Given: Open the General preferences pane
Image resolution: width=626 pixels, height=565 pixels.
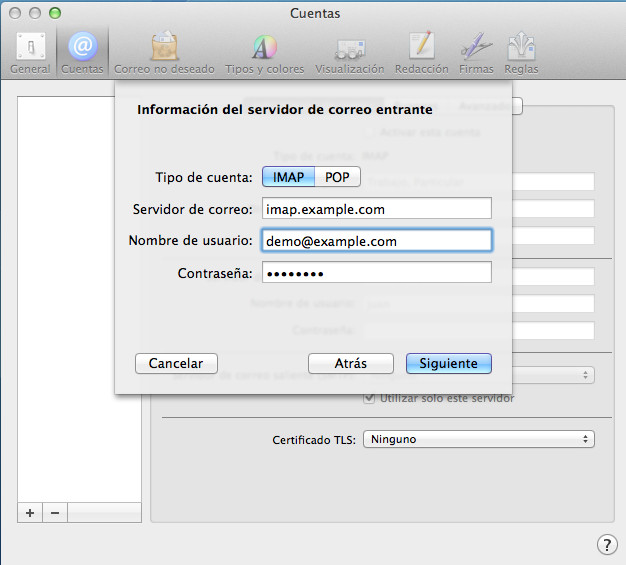Looking at the screenshot, I should coord(29,53).
